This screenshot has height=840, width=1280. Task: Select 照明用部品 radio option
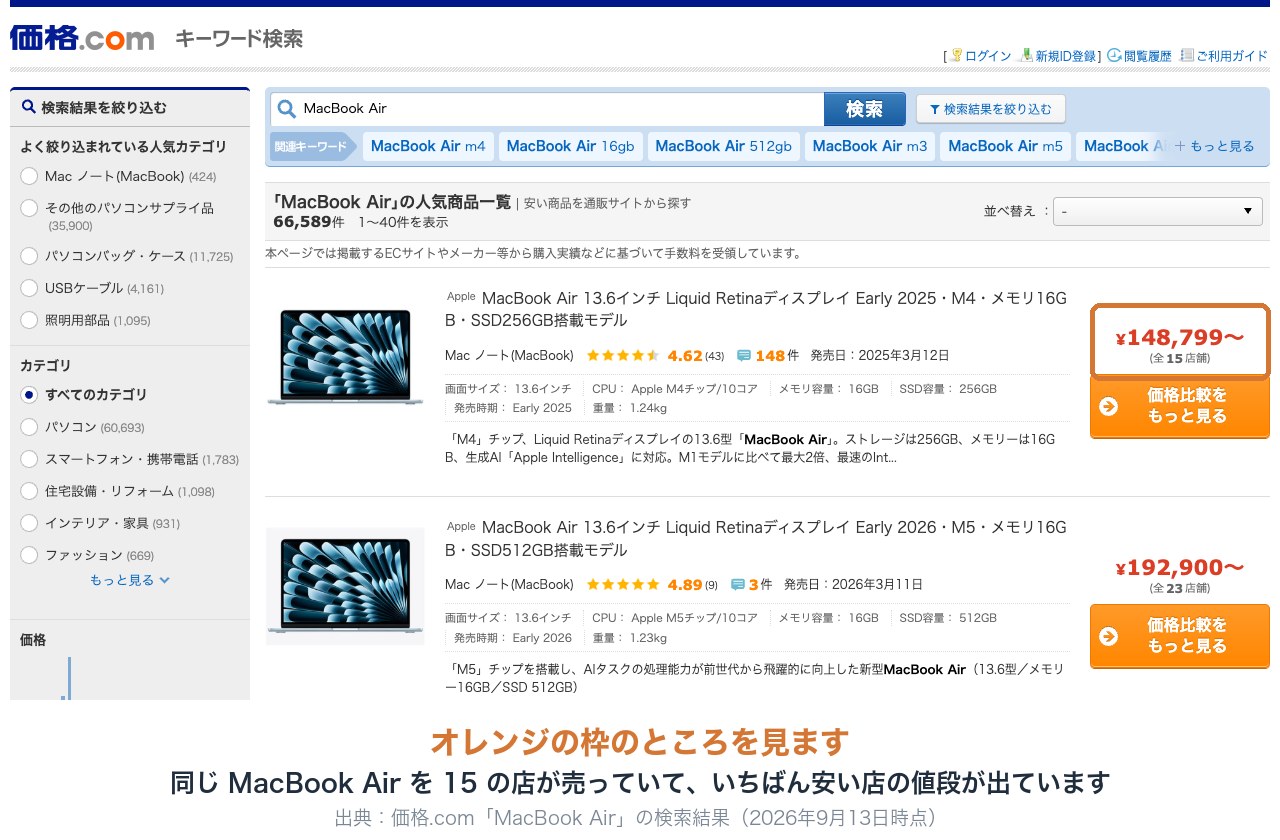29,320
